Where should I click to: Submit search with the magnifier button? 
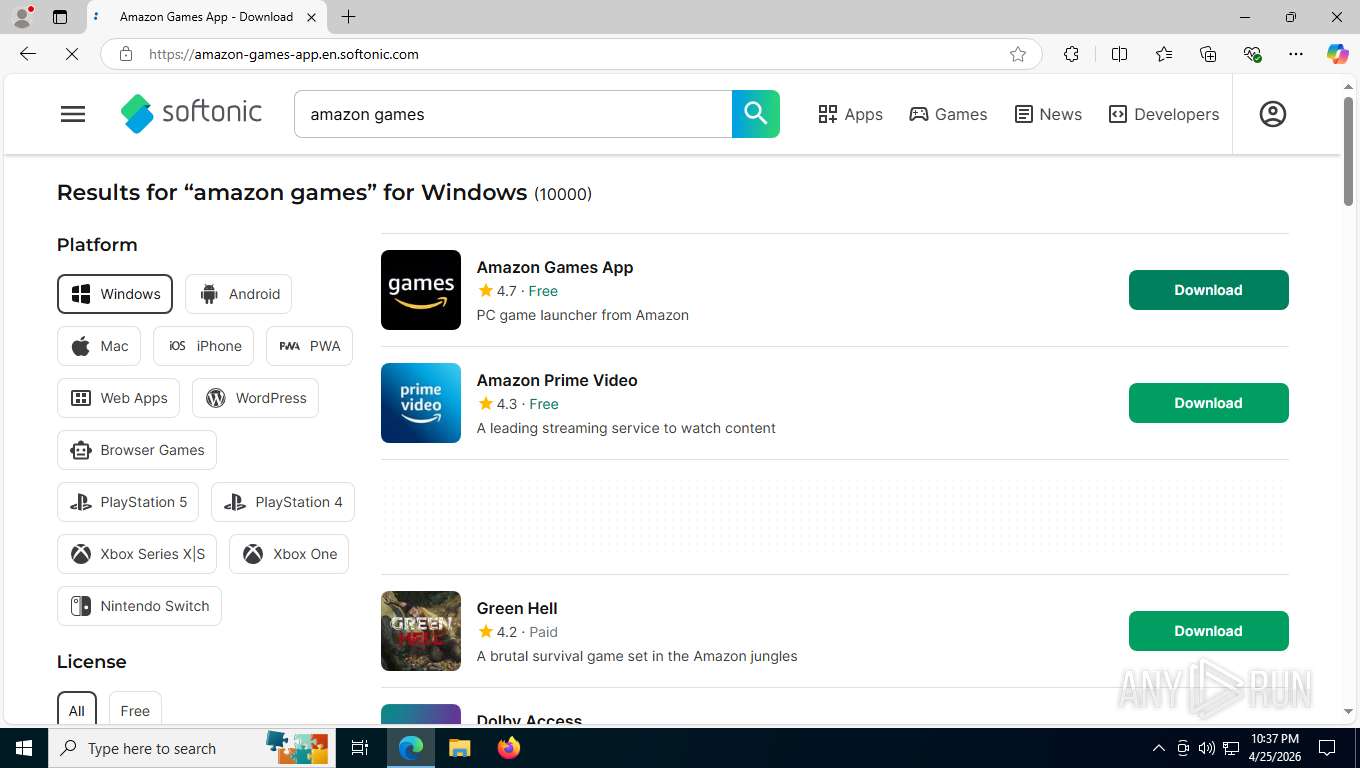pyautogui.click(x=756, y=114)
